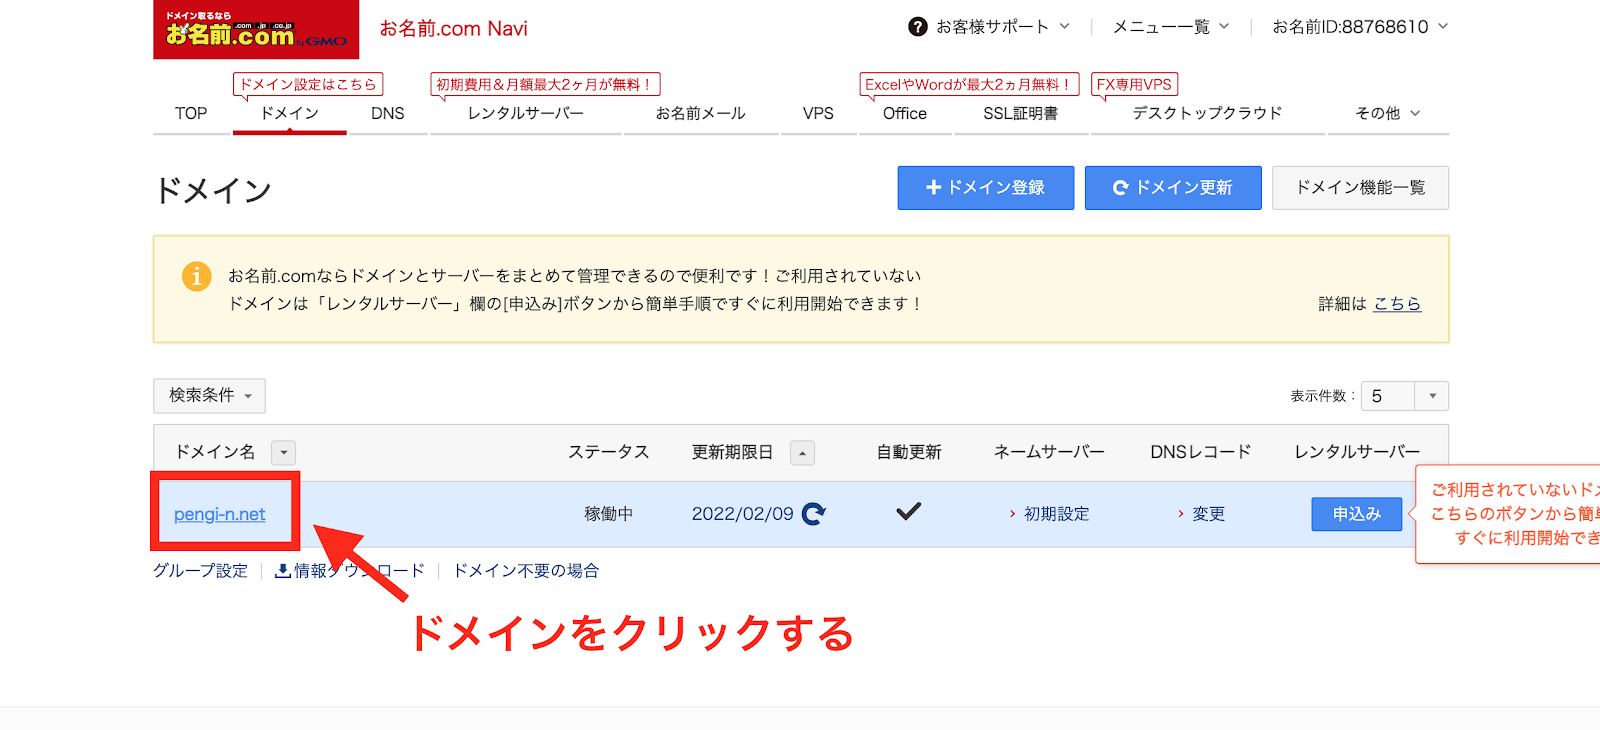Click the ドメイン設定はこちら promo badge
Screen dimensions: 1600x730
308,85
